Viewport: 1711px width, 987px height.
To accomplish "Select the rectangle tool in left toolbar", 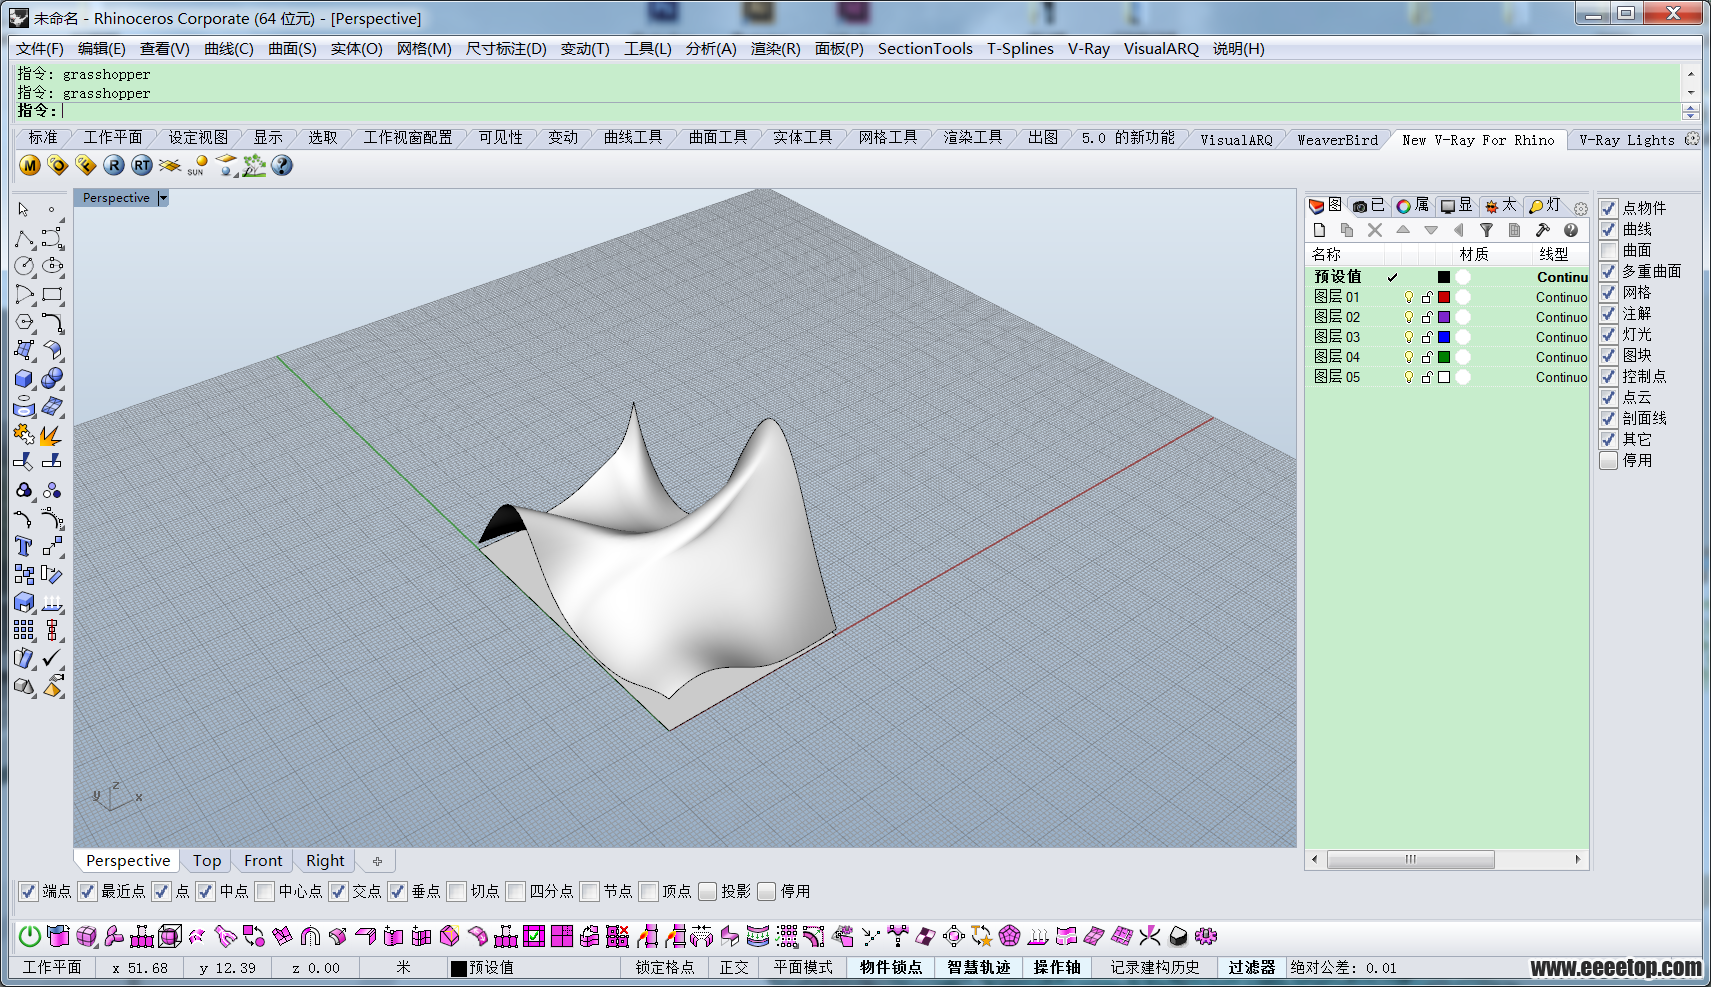I will 52,295.
